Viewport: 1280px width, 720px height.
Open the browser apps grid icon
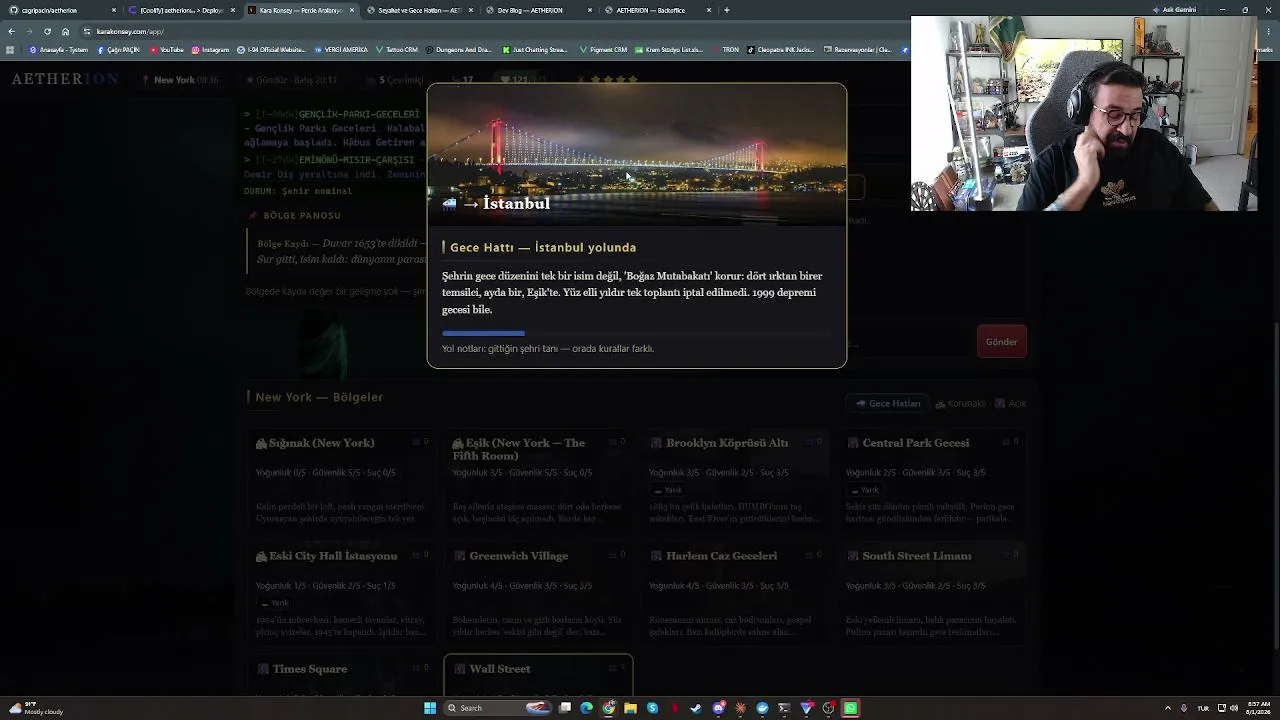point(10,49)
